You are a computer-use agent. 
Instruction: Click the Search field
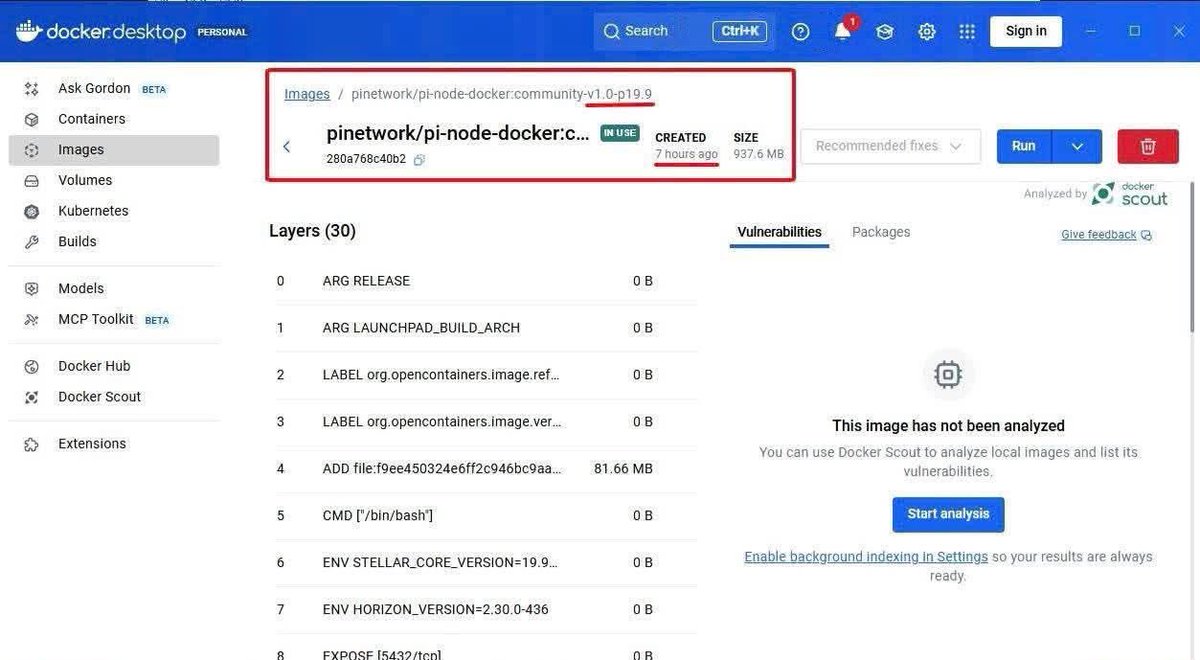[686, 31]
